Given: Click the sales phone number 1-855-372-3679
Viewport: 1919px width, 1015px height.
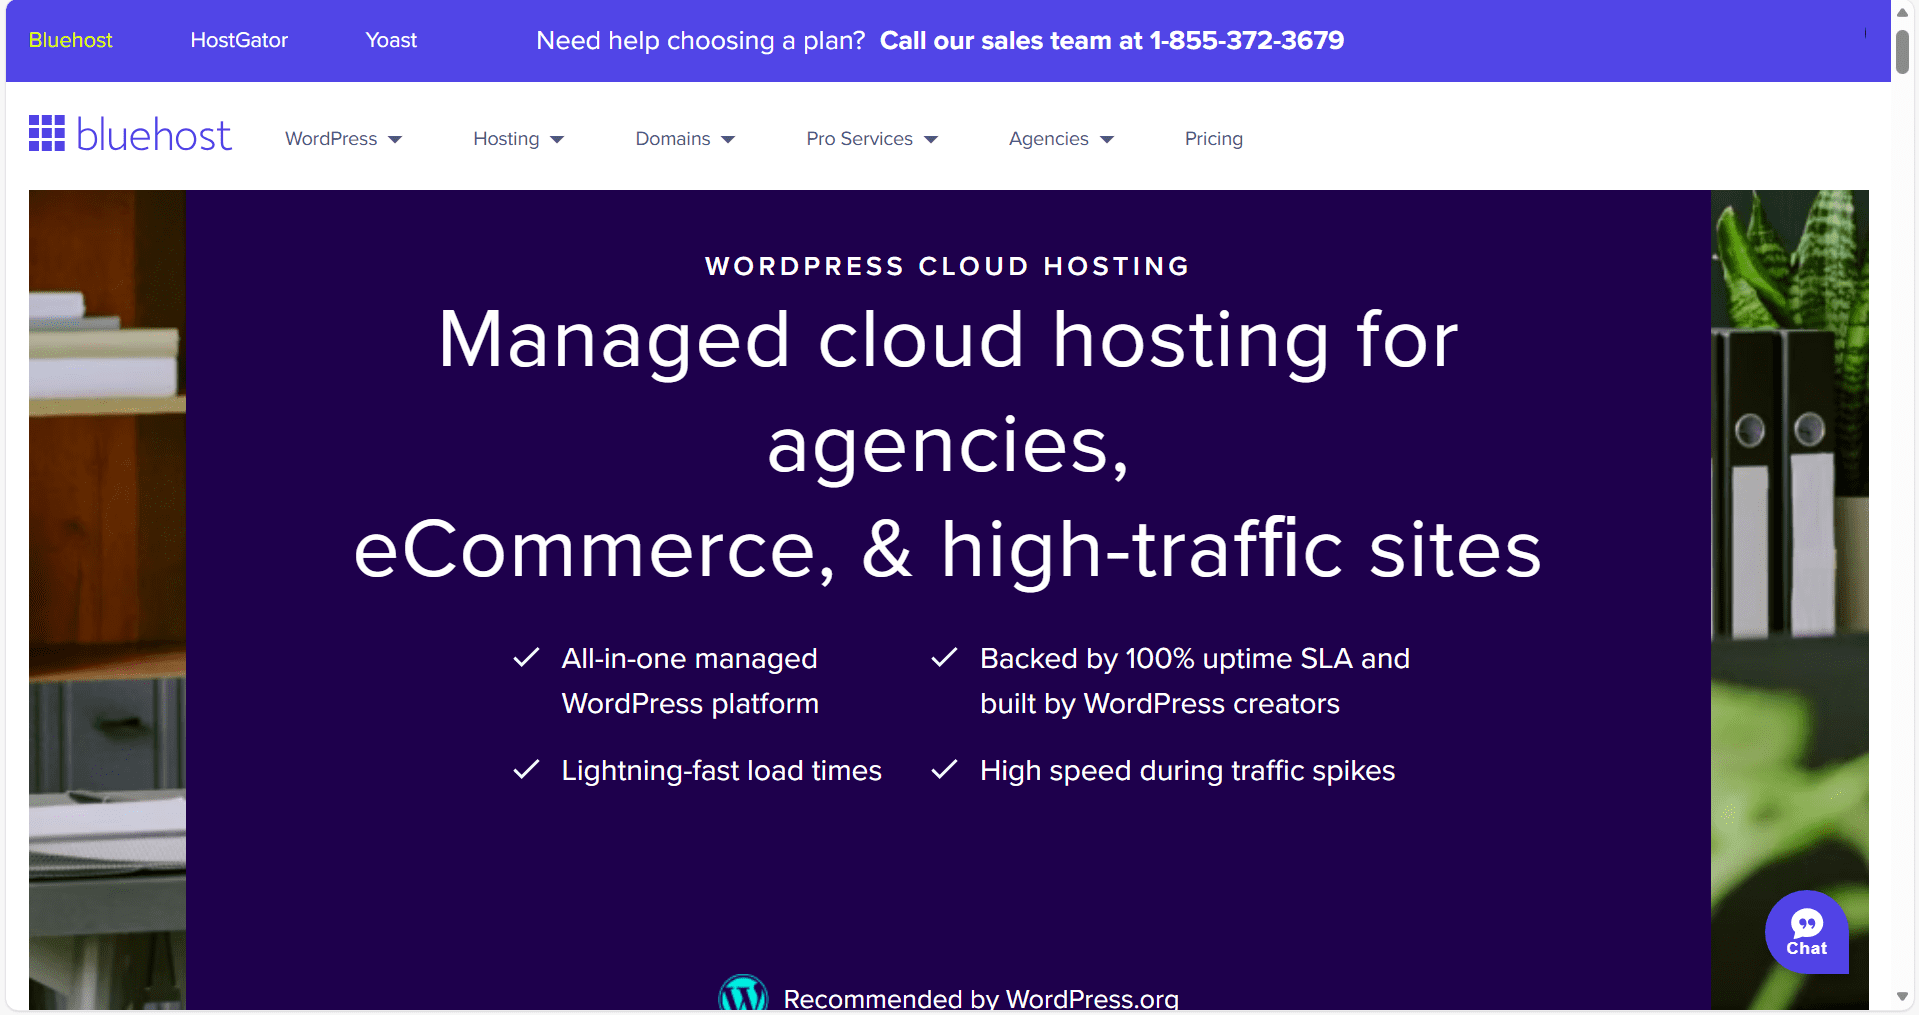Looking at the screenshot, I should pyautogui.click(x=1247, y=41).
